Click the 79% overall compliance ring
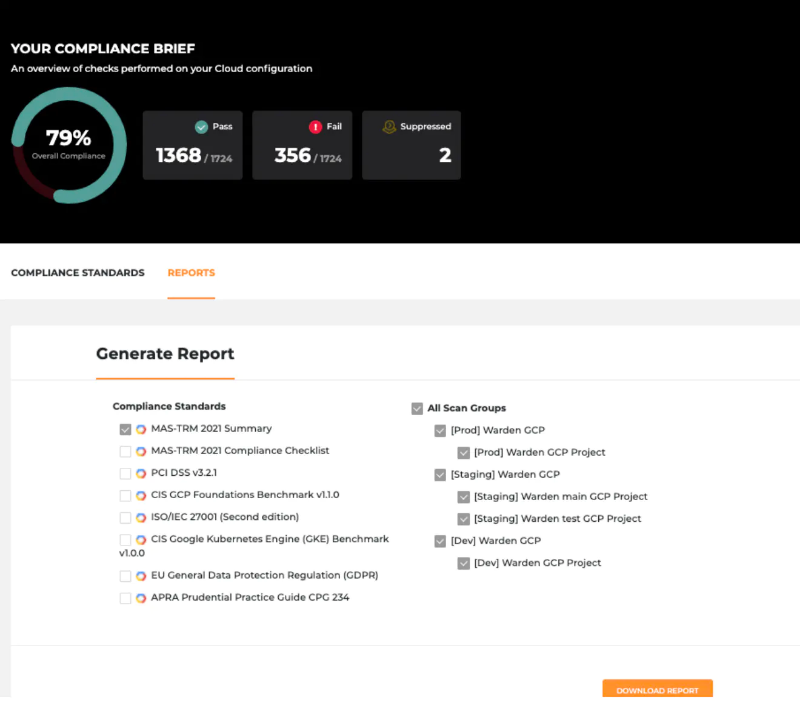The height and width of the screenshot is (706, 800). coord(69,145)
